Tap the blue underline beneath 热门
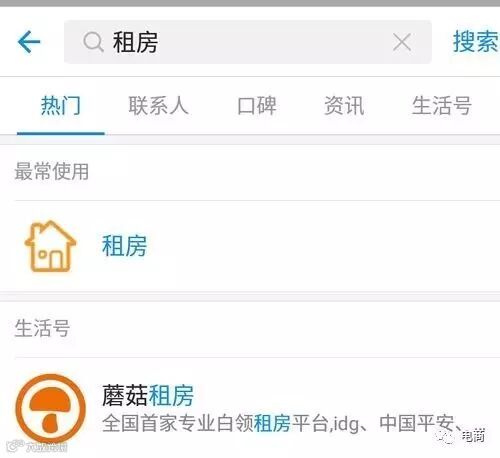The height and width of the screenshot is (458, 500). (x=61, y=133)
